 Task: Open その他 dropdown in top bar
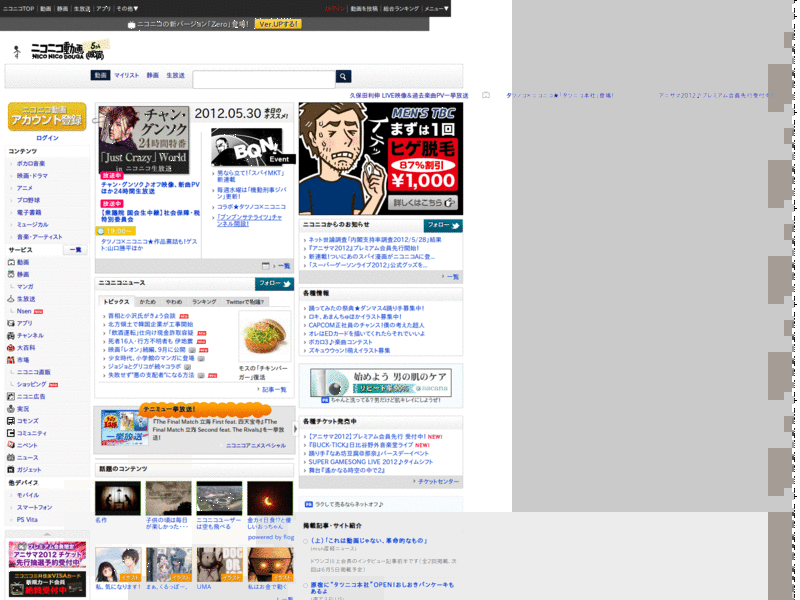tap(127, 9)
